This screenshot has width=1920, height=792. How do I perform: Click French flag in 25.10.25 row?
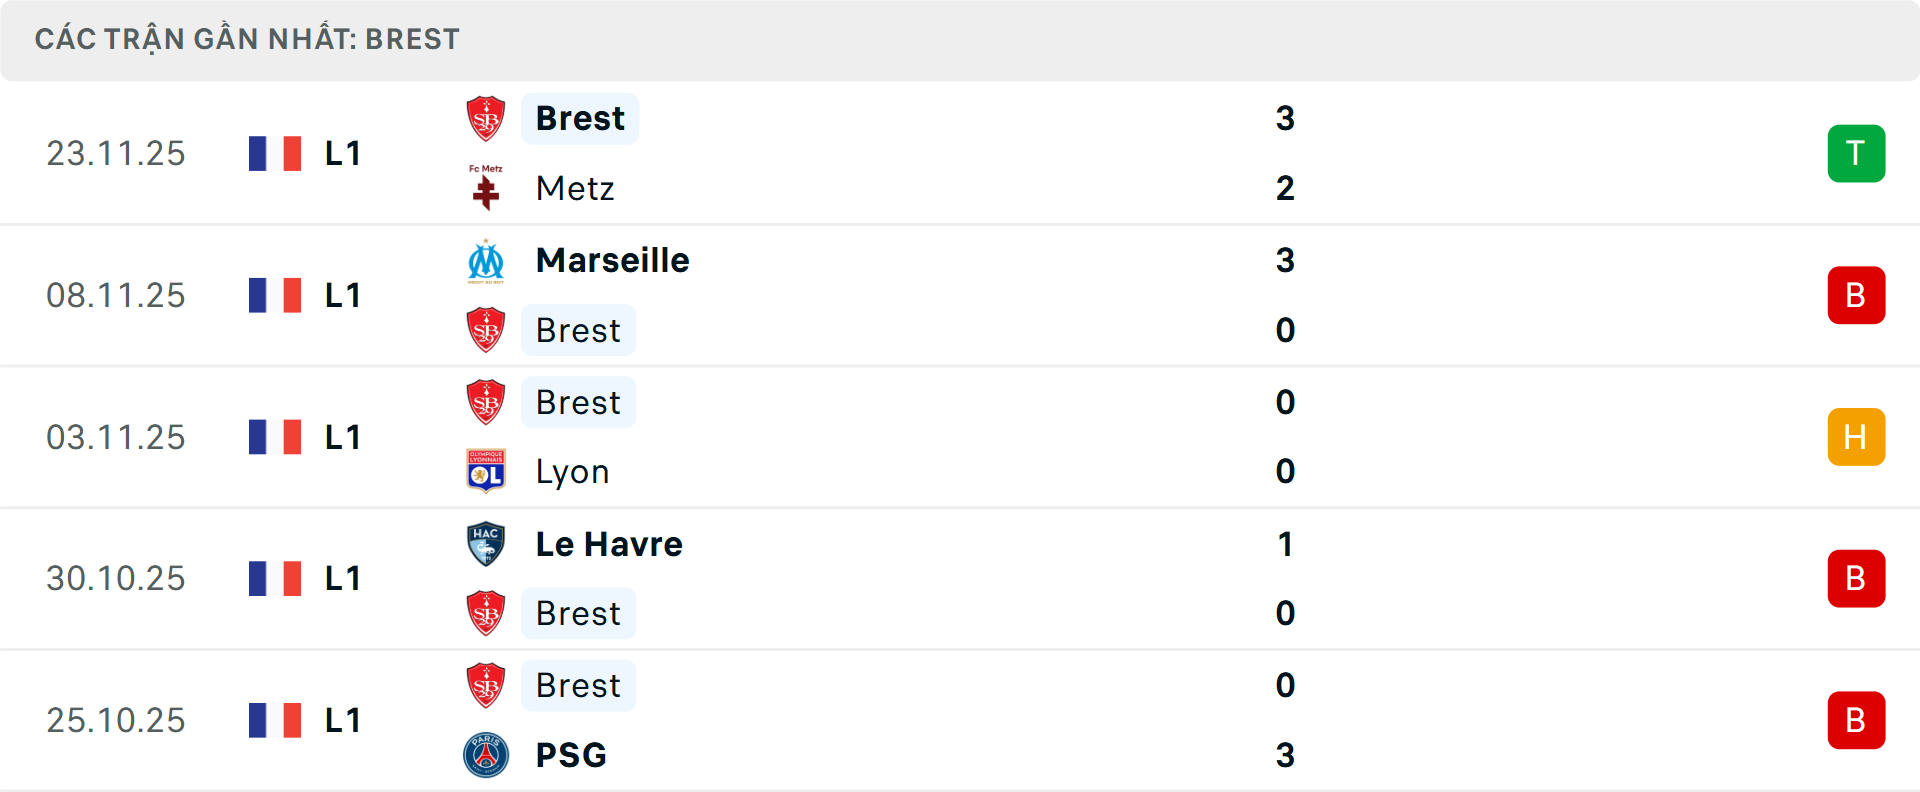pos(275,720)
